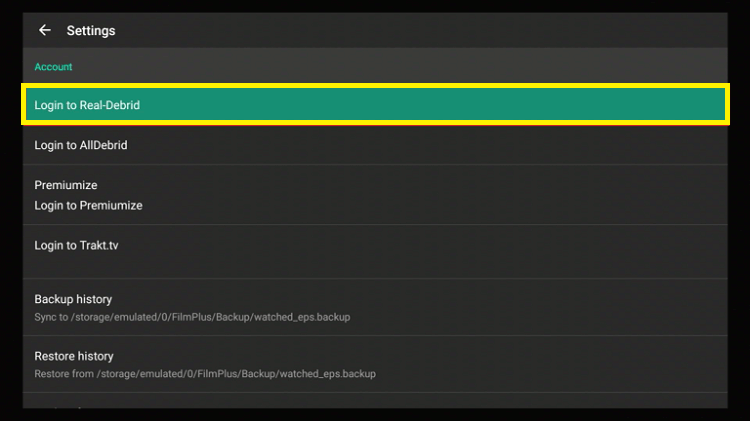Choose Login to Trakt.tv
The width and height of the screenshot is (750, 421).
(x=375, y=252)
